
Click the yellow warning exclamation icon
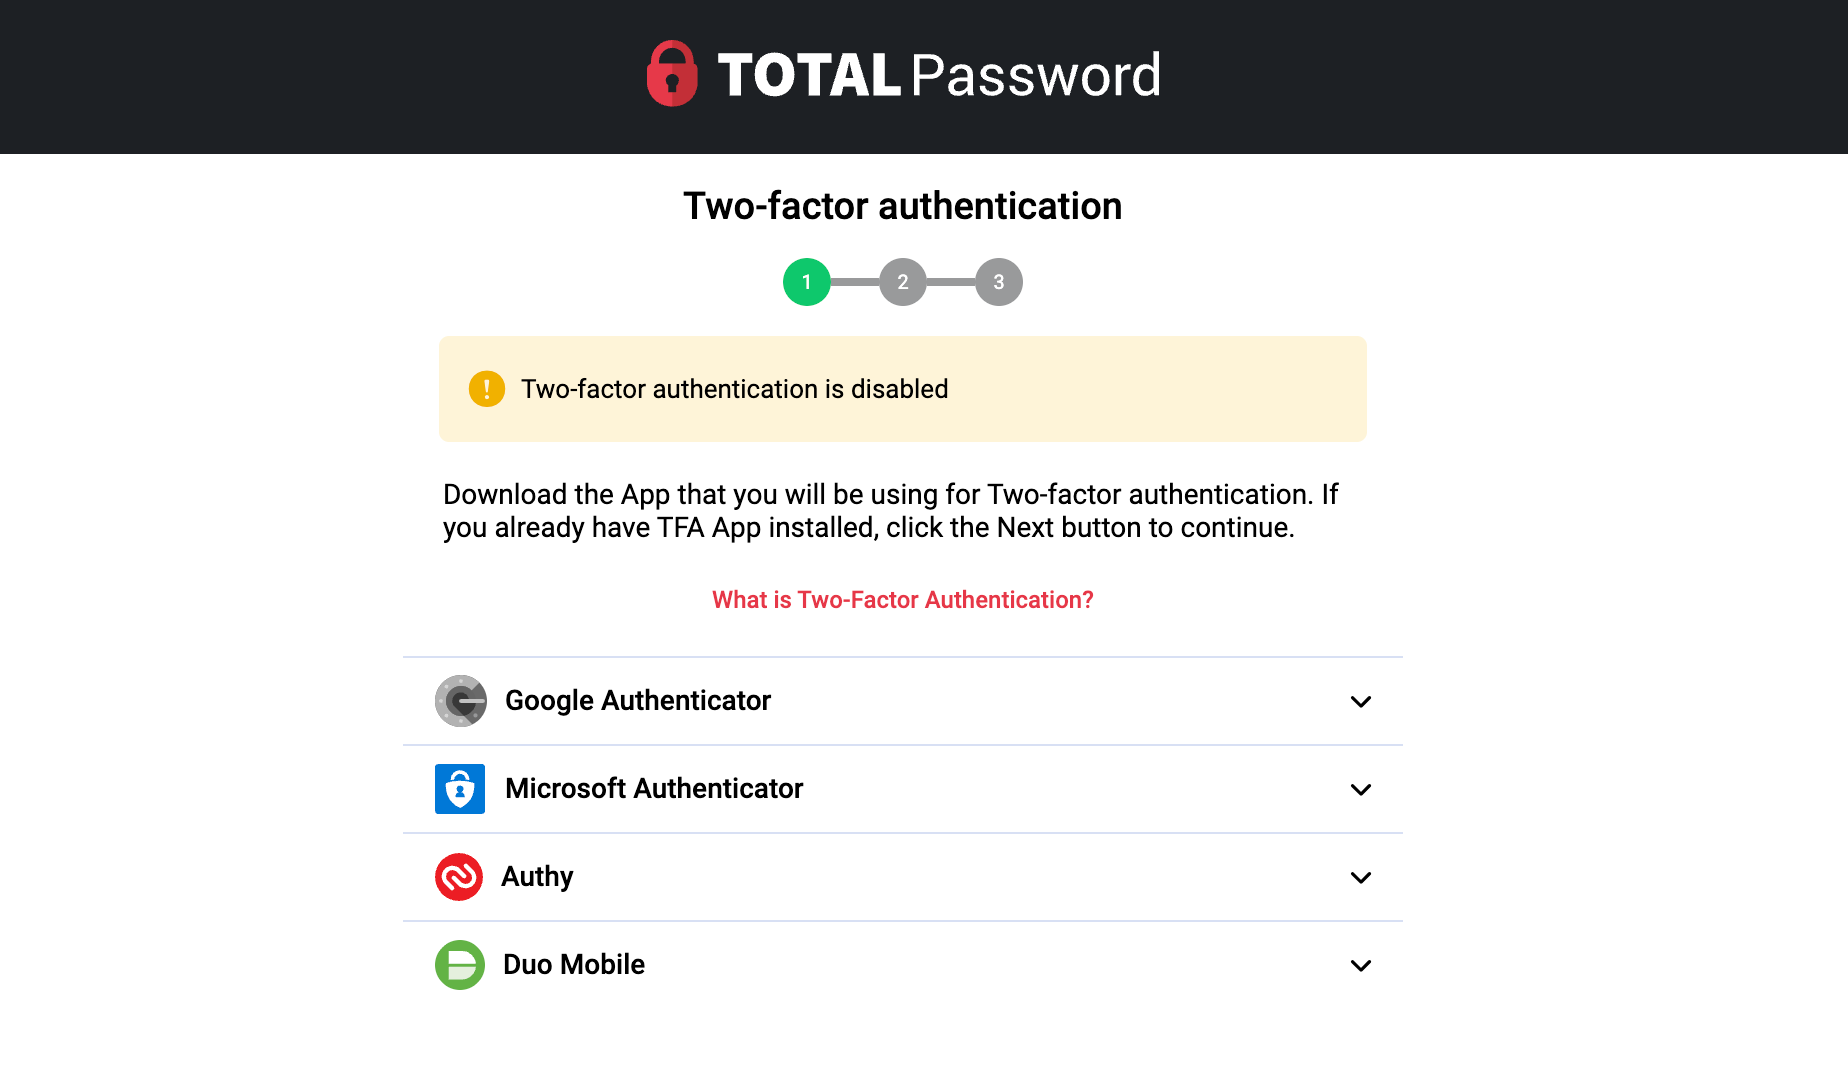(487, 389)
